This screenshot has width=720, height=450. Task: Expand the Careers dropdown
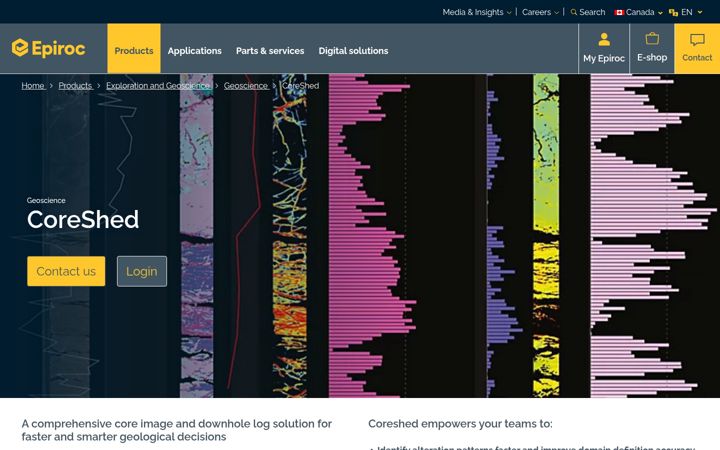point(540,12)
